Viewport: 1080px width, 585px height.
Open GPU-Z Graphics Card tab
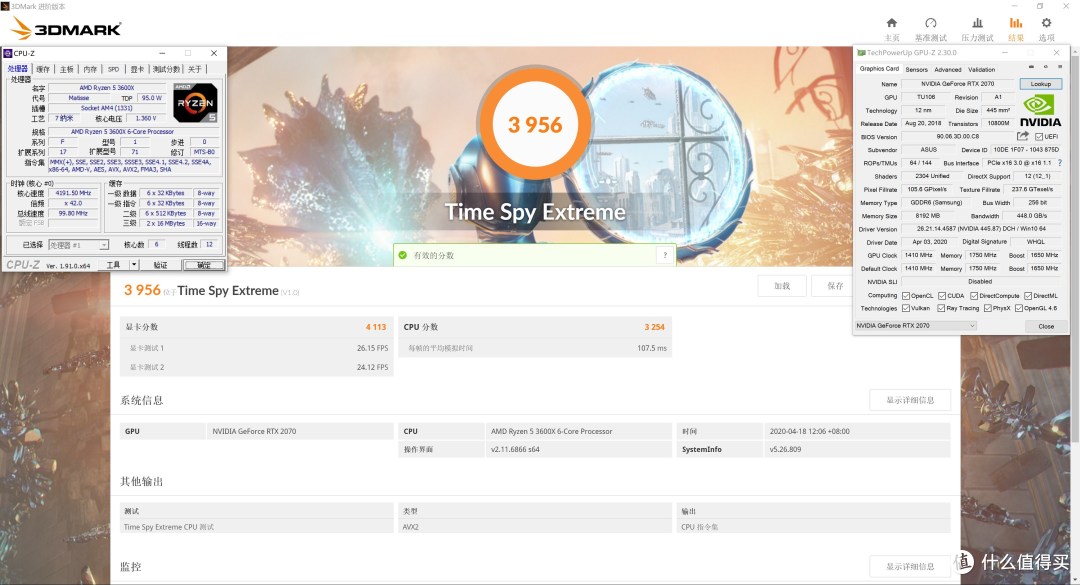879,69
